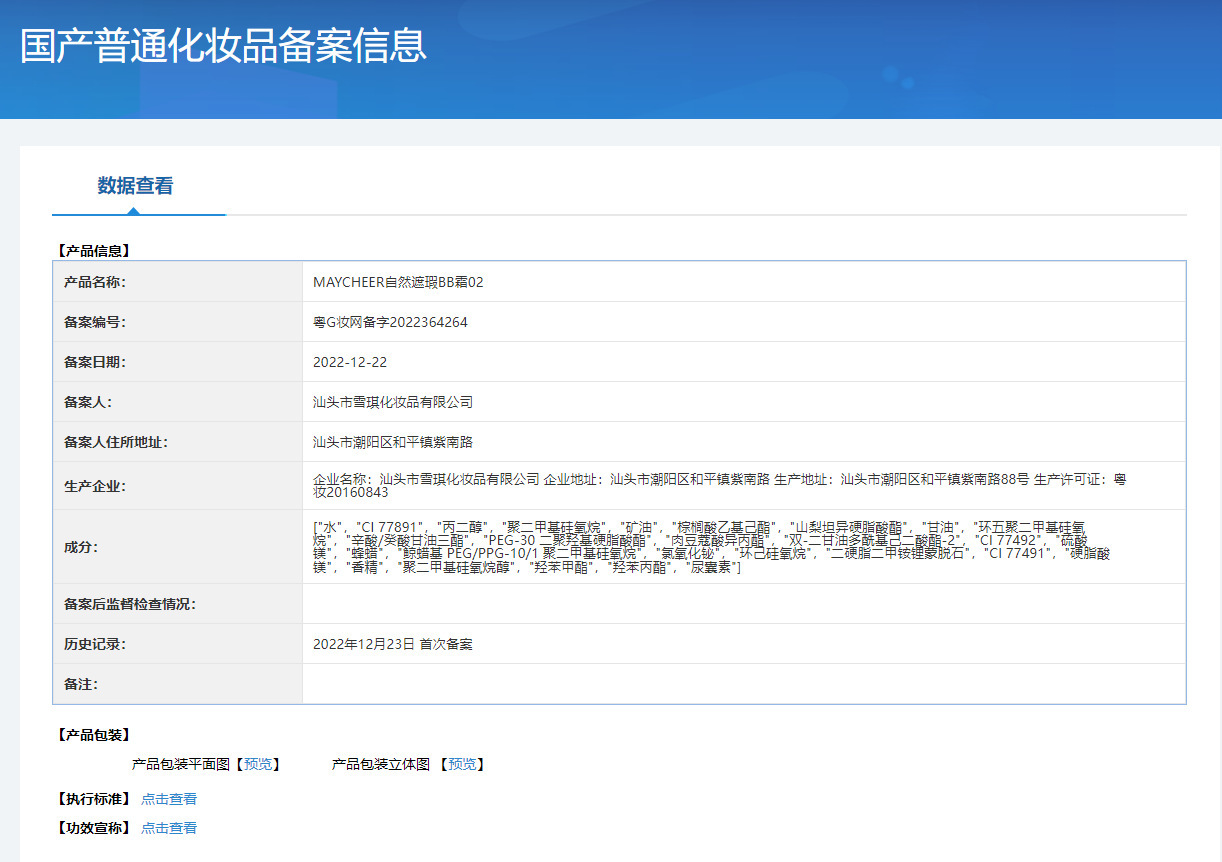Image resolution: width=1222 pixels, height=862 pixels.
Task: Open 点击查看 next to 执行标准
Action: click(169, 799)
